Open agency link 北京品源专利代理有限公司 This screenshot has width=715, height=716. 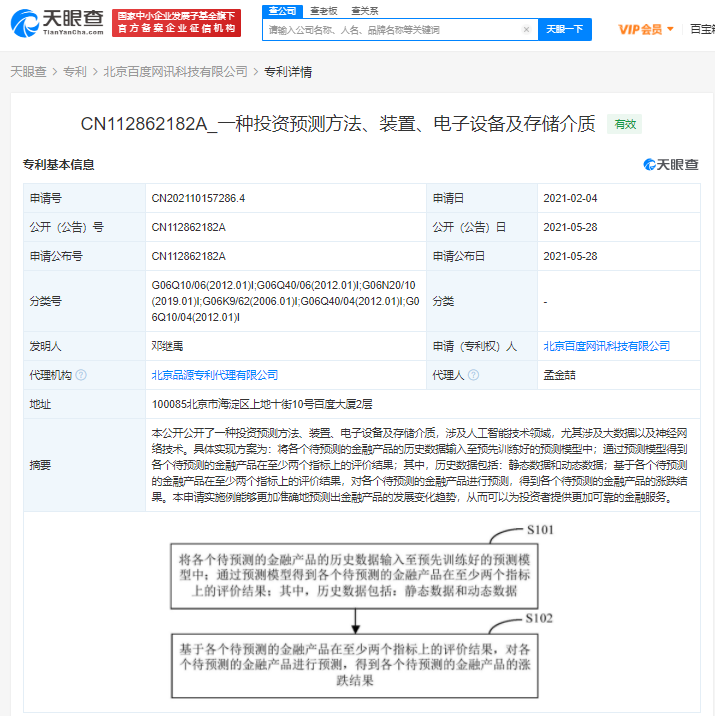[x=214, y=375]
